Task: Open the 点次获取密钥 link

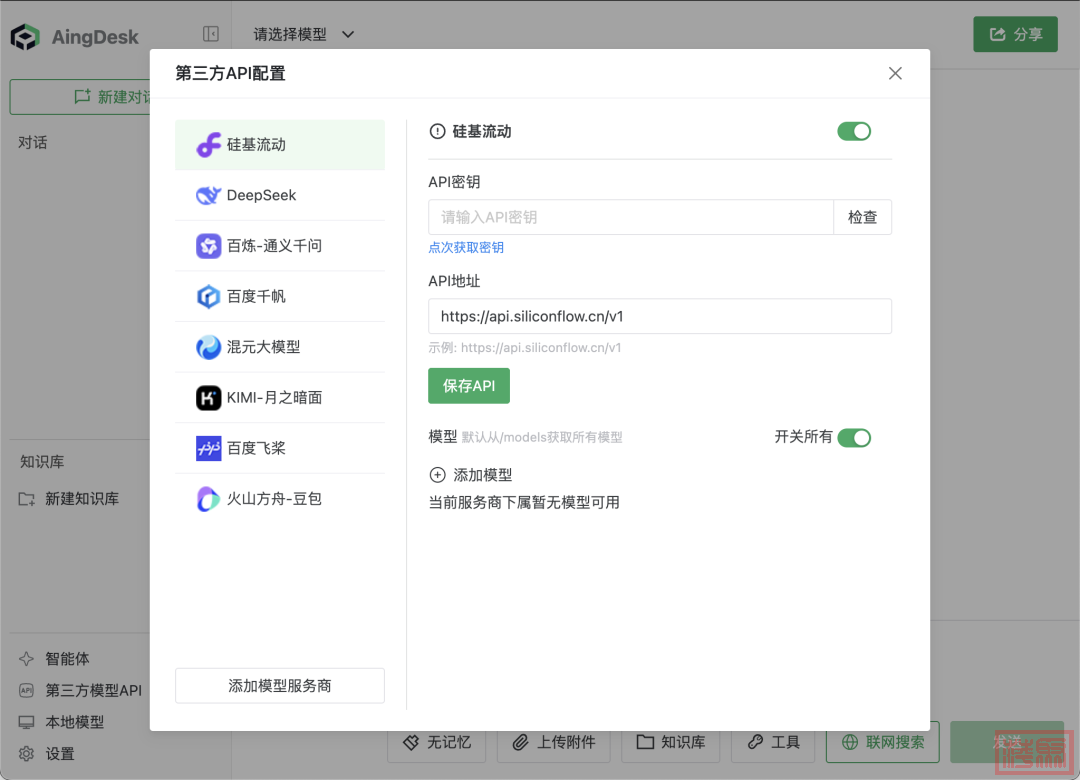Action: [466, 247]
